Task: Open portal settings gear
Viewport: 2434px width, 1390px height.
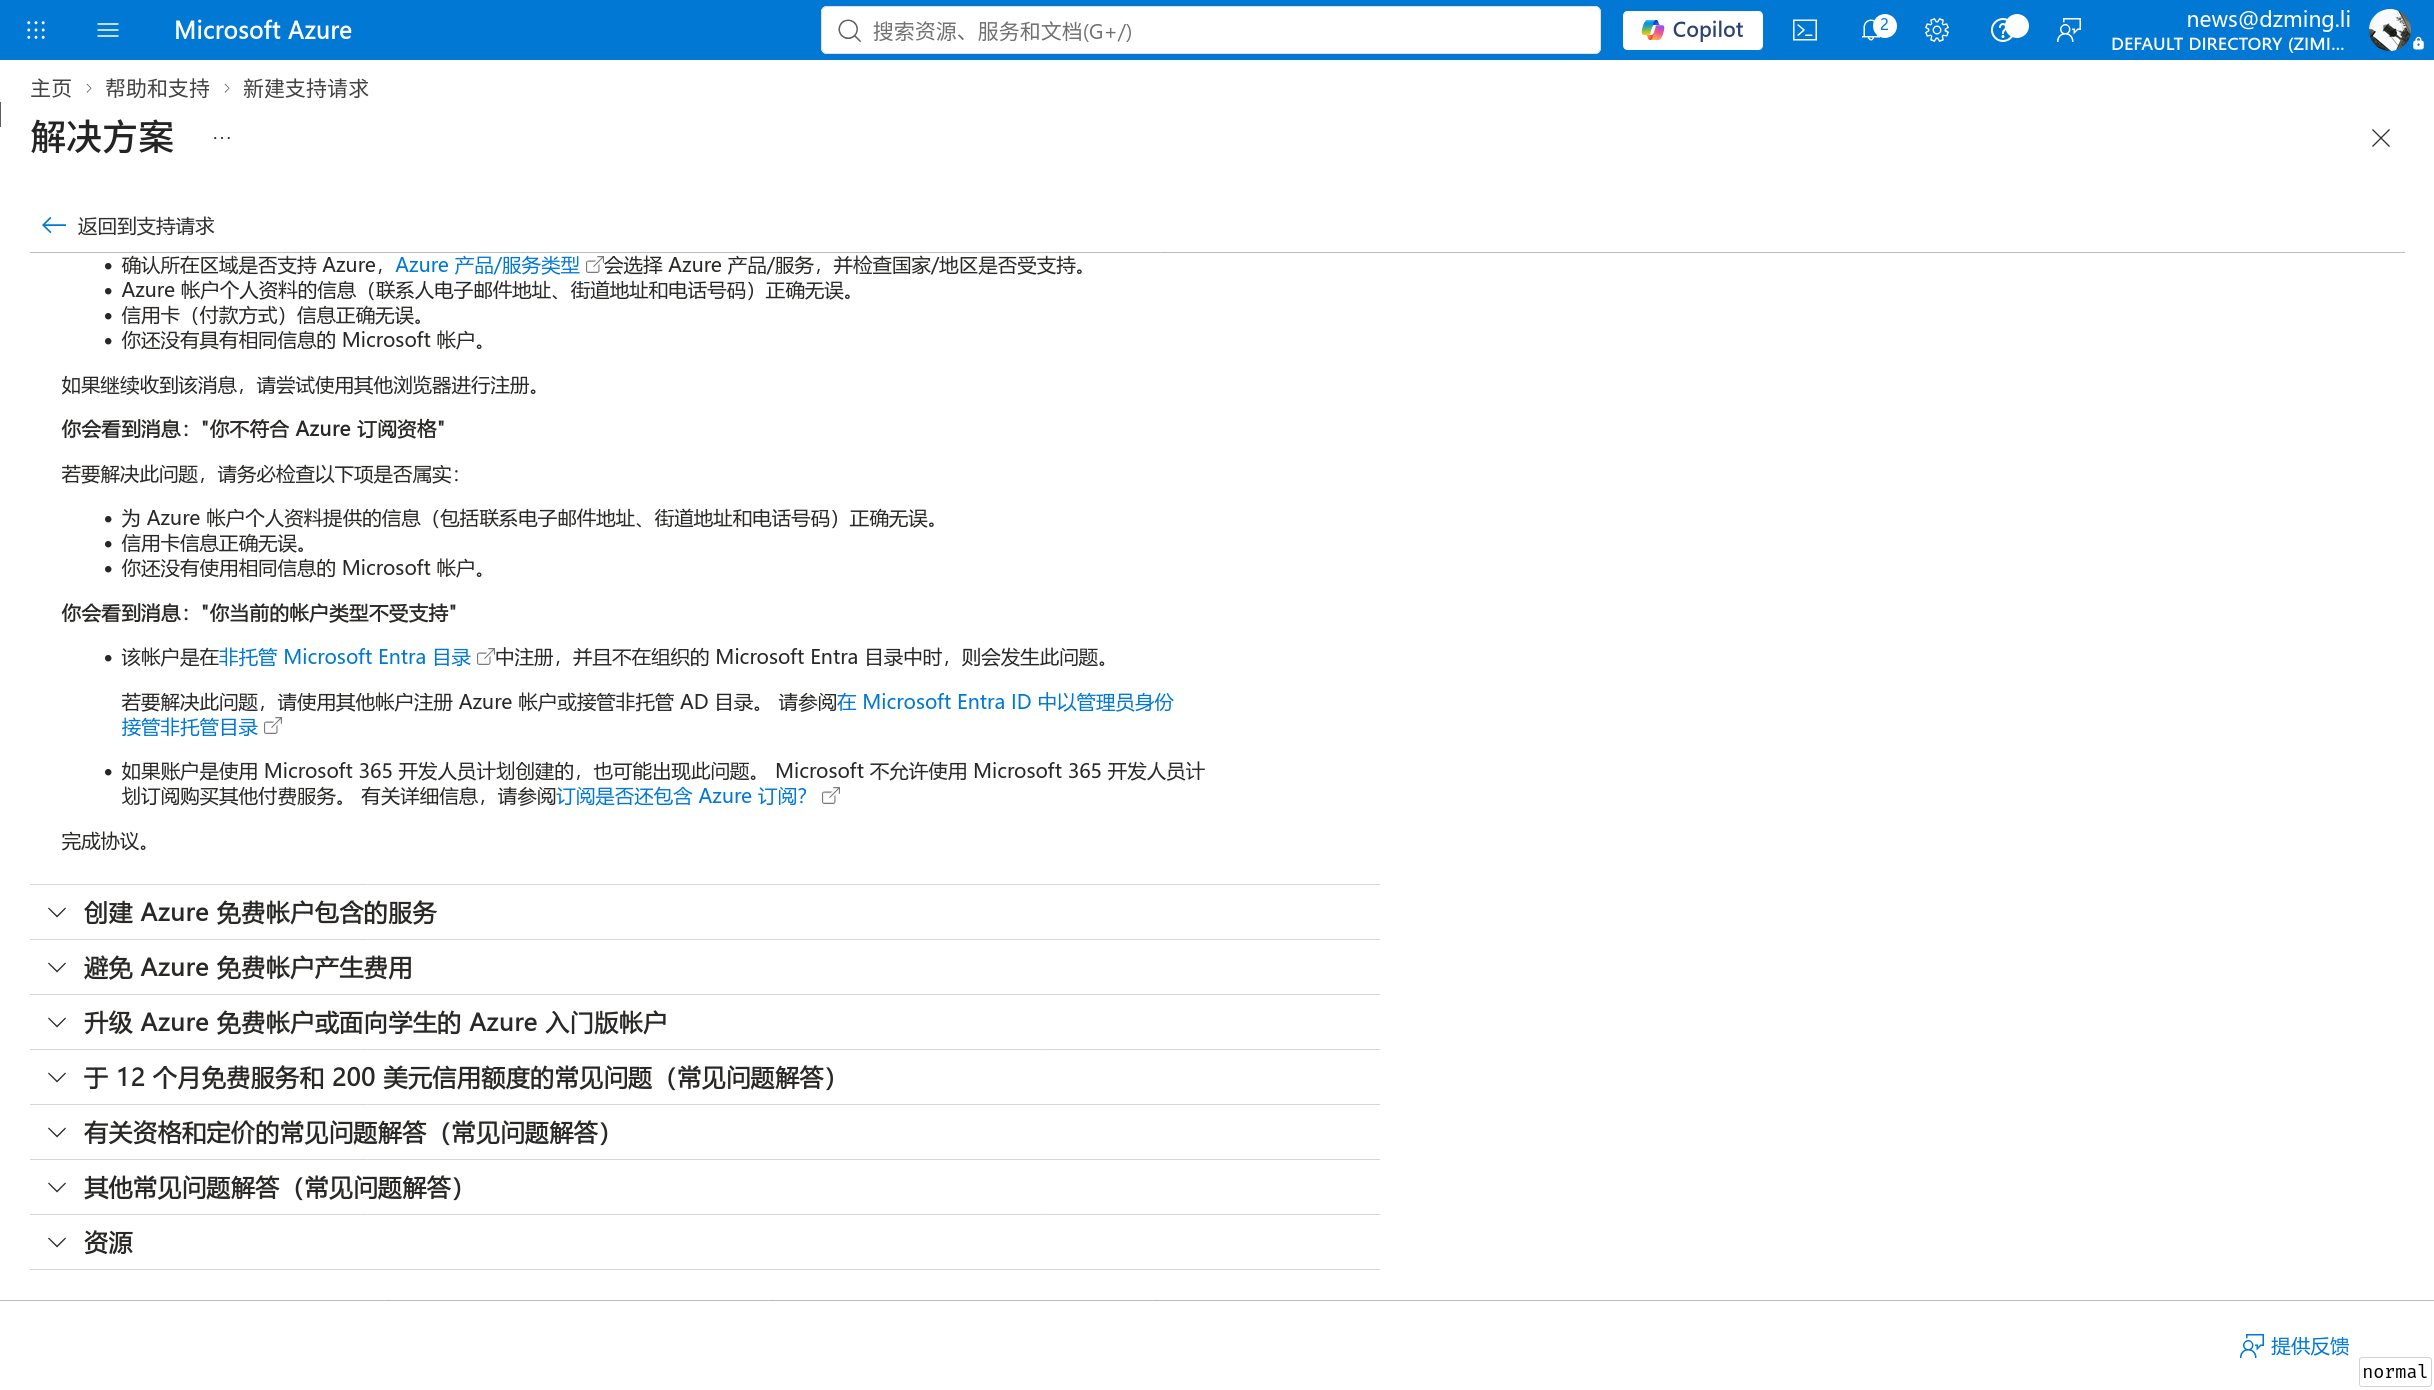Action: 1937,30
